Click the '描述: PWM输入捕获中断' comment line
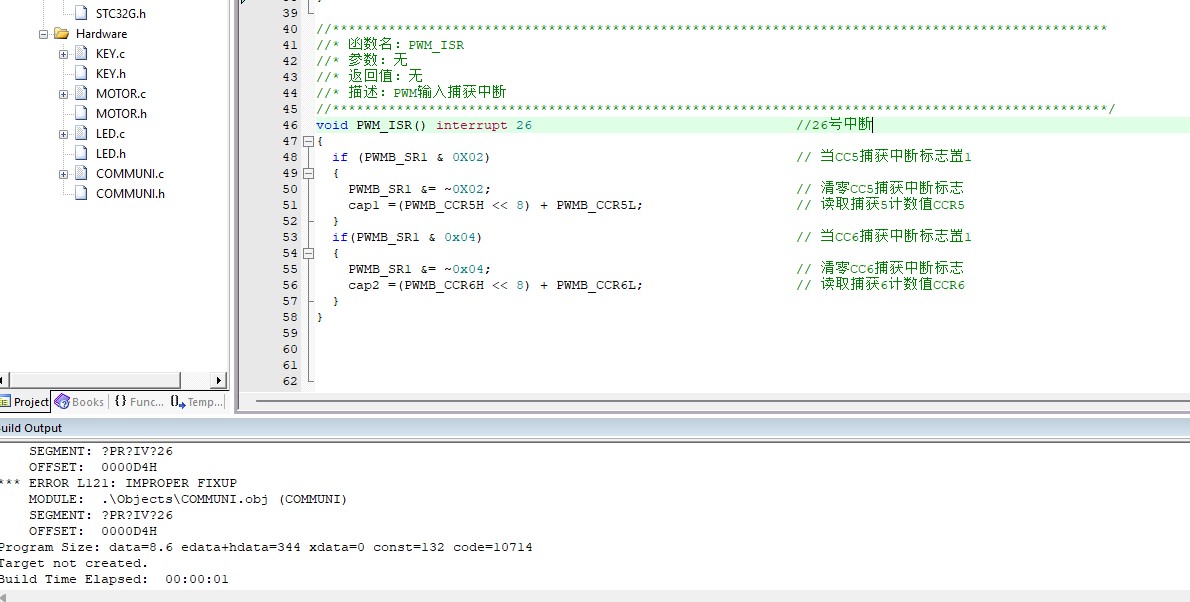This screenshot has height=602, width=1190. [x=411, y=93]
